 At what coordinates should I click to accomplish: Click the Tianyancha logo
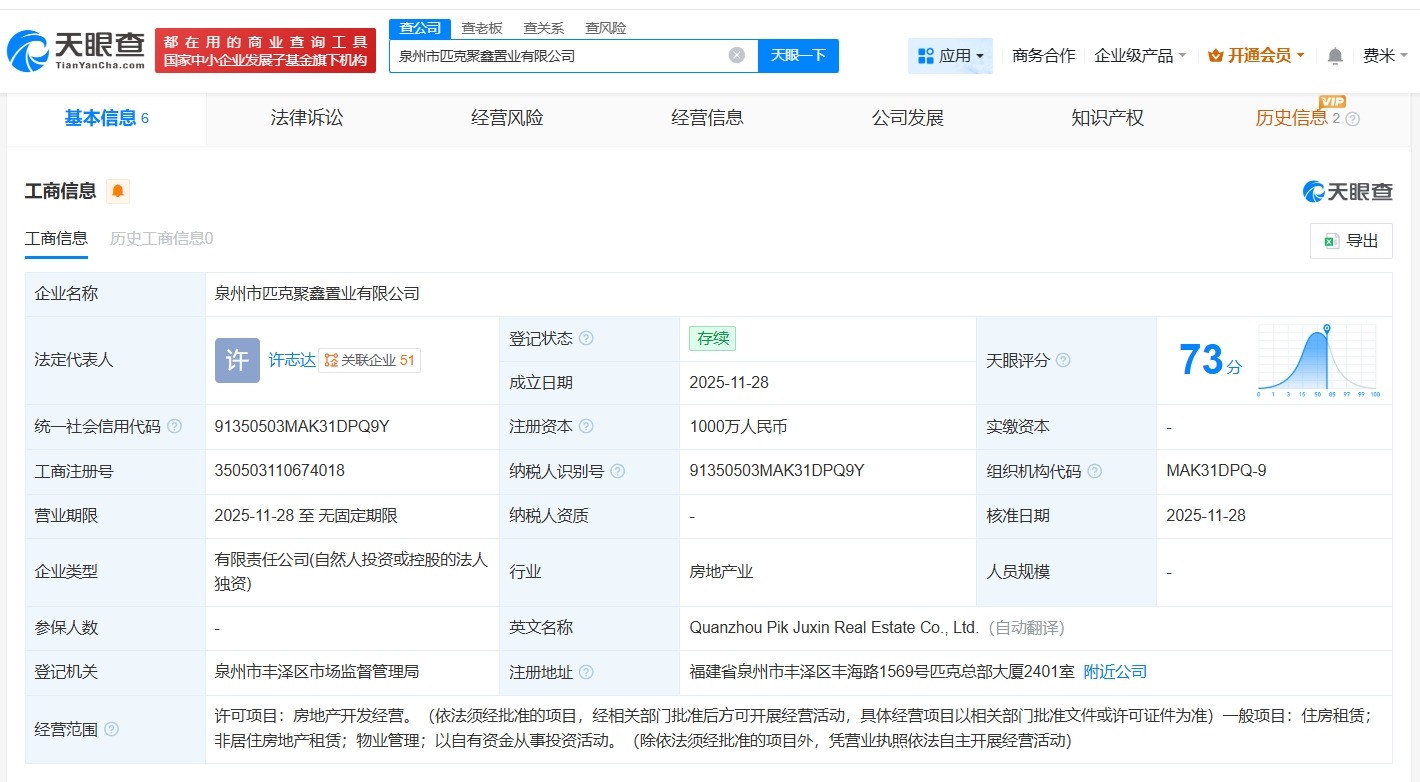pyautogui.click(x=75, y=45)
